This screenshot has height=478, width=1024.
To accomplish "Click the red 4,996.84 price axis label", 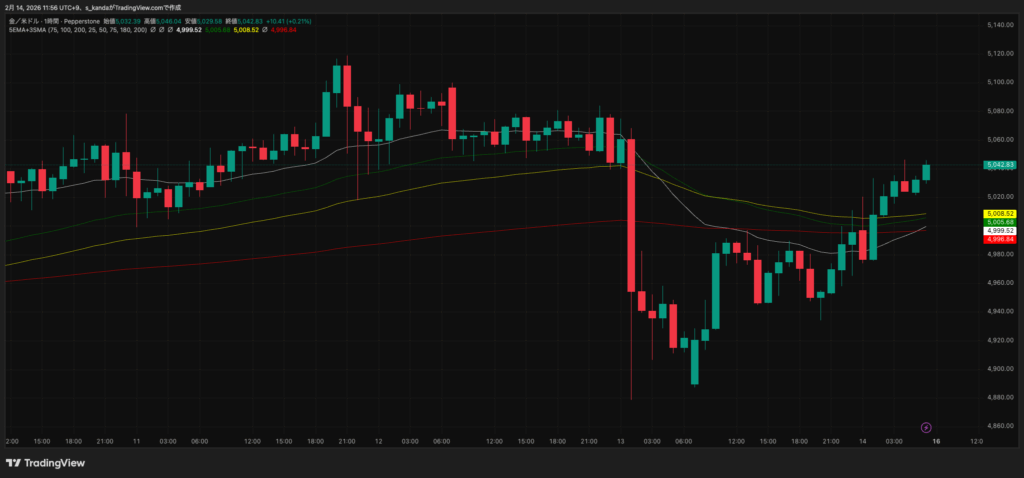I will (999, 239).
